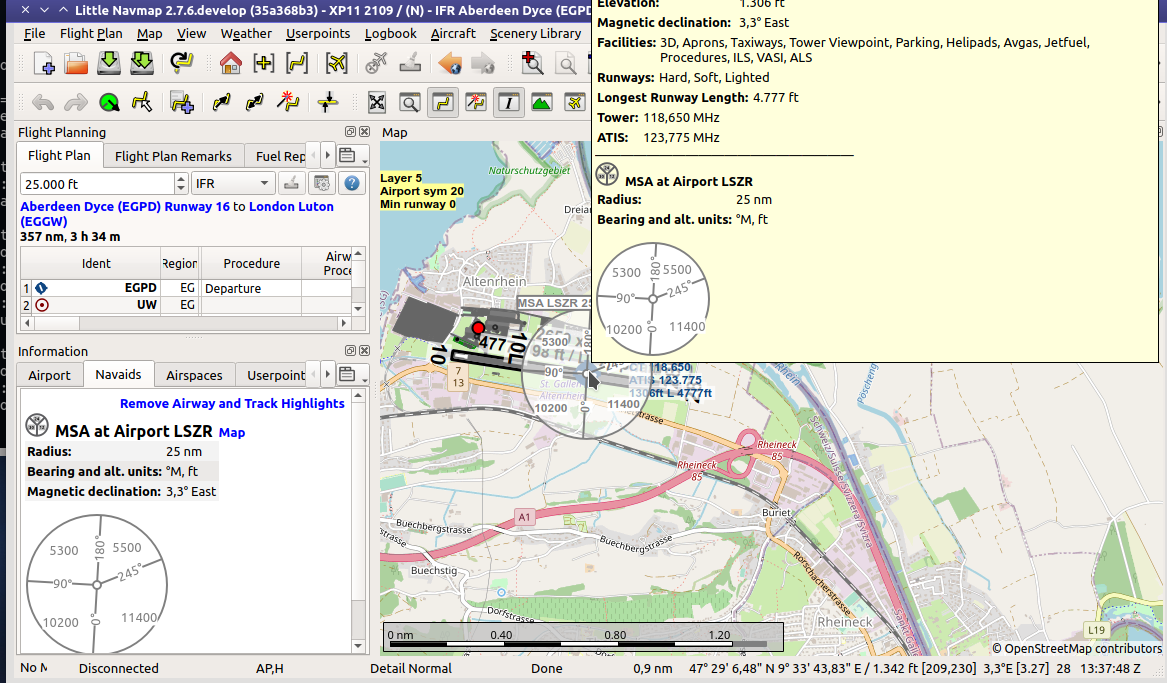Open the Userpoints menu
Image resolution: width=1167 pixels, height=683 pixels.
click(x=318, y=33)
